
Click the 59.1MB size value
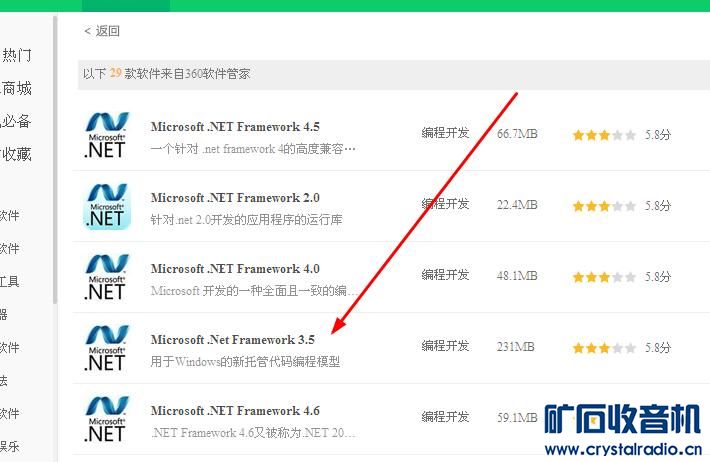(517, 418)
